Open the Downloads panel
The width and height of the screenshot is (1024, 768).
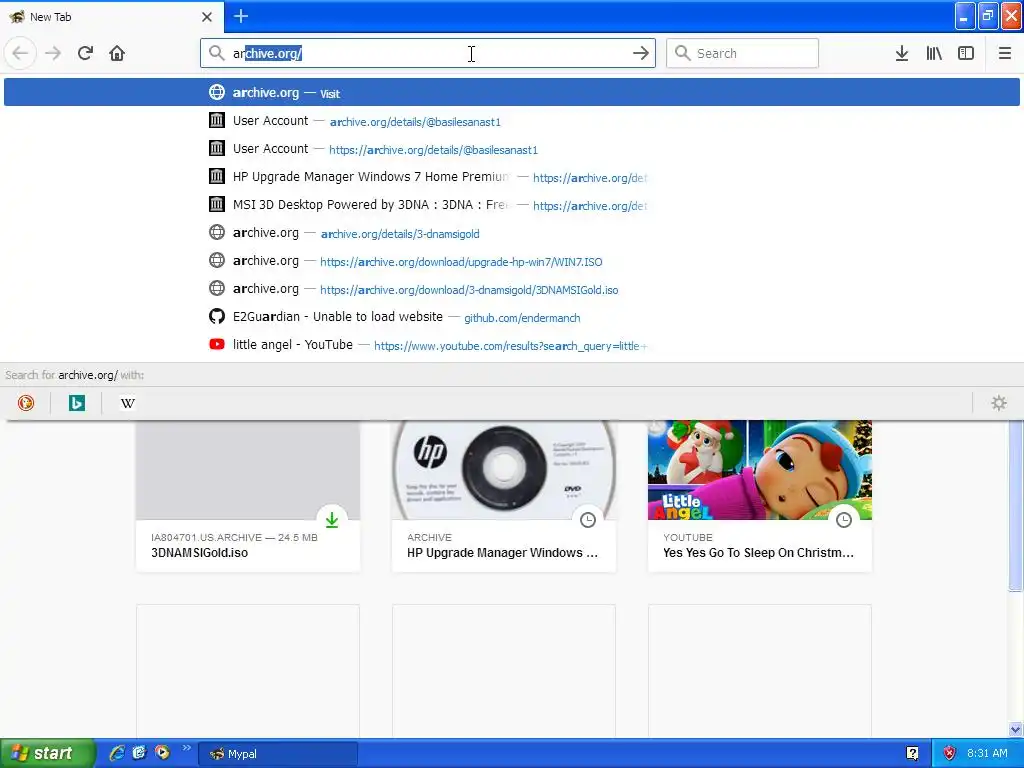[x=901, y=53]
